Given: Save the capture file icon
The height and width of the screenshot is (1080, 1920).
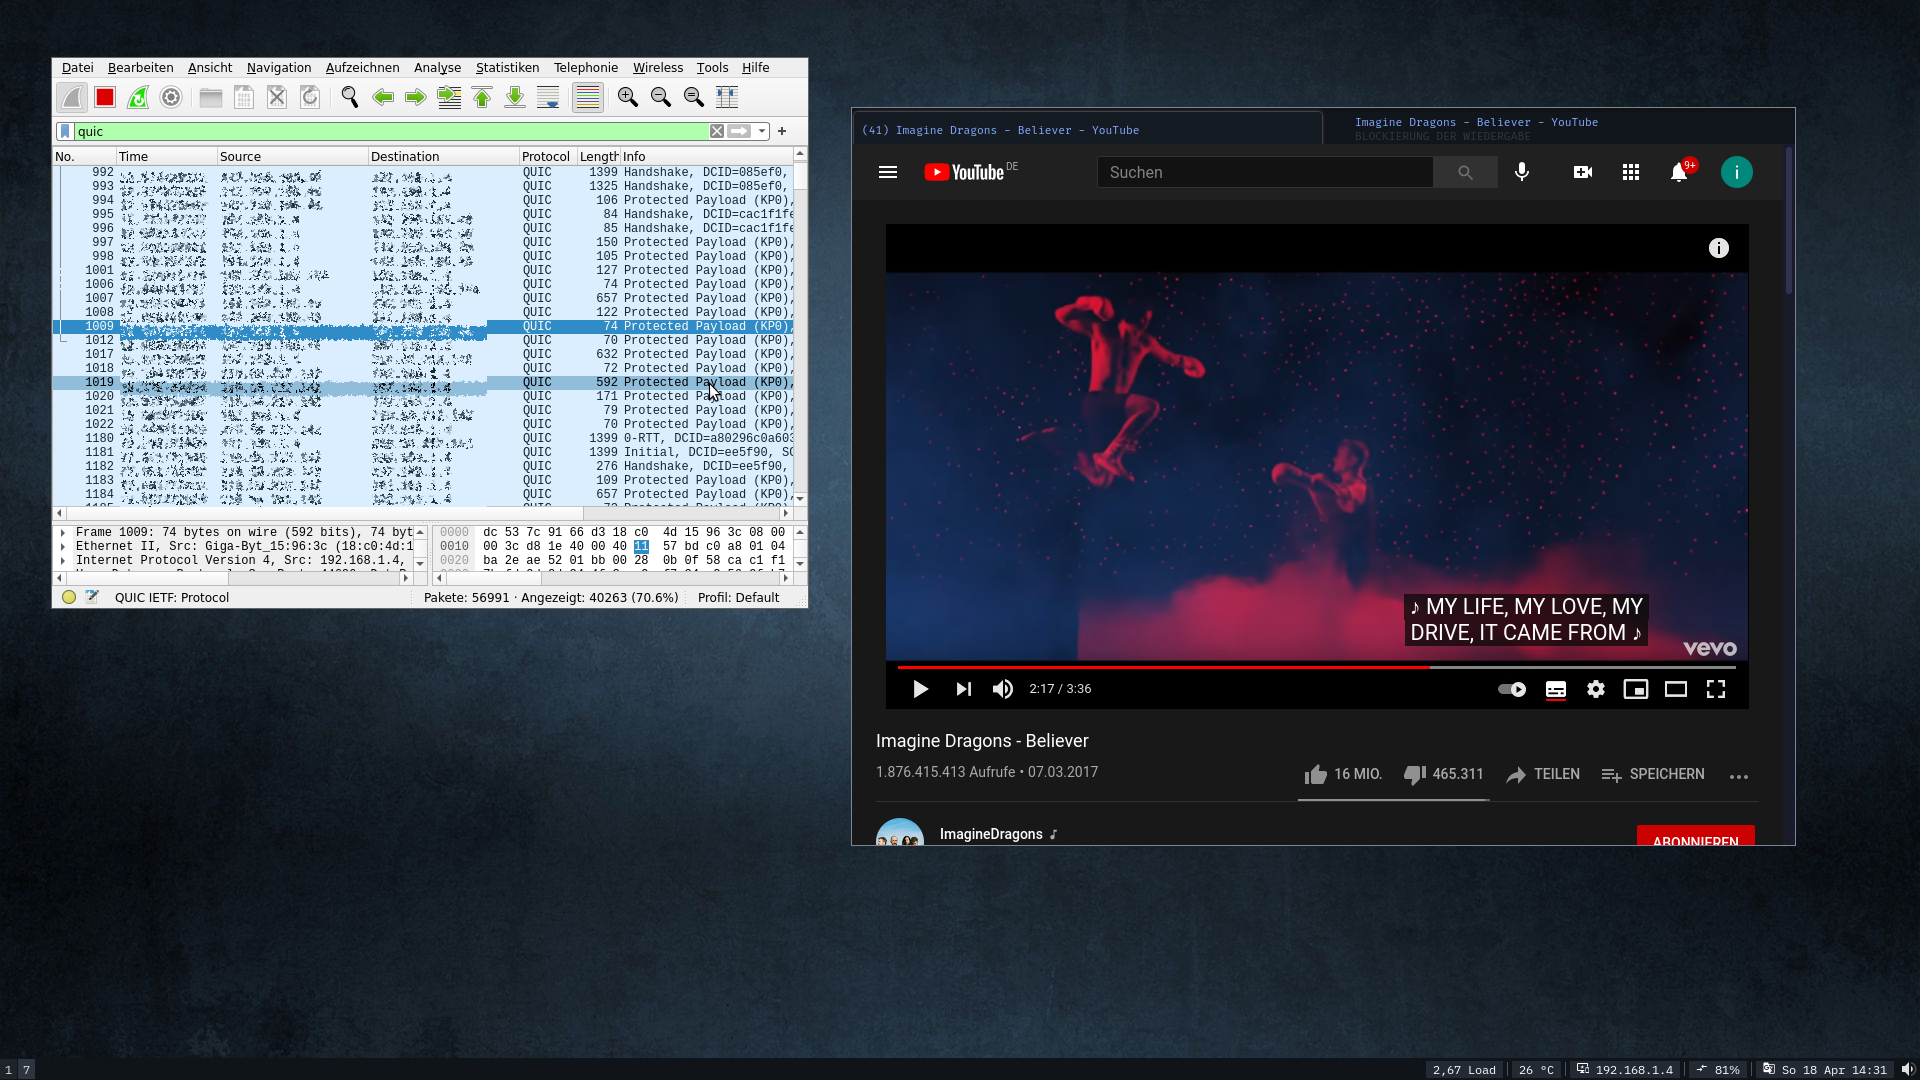Looking at the screenshot, I should coord(243,97).
